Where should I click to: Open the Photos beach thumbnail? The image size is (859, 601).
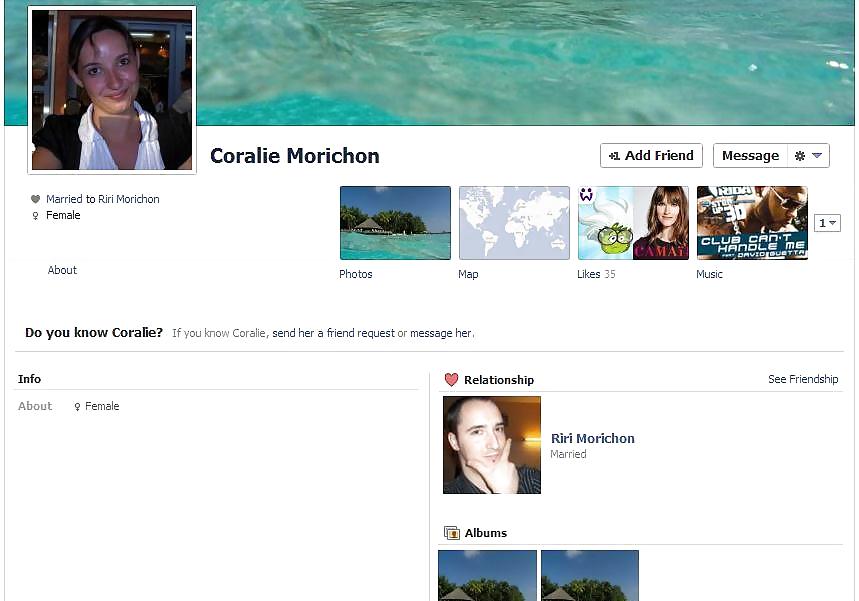click(x=395, y=223)
